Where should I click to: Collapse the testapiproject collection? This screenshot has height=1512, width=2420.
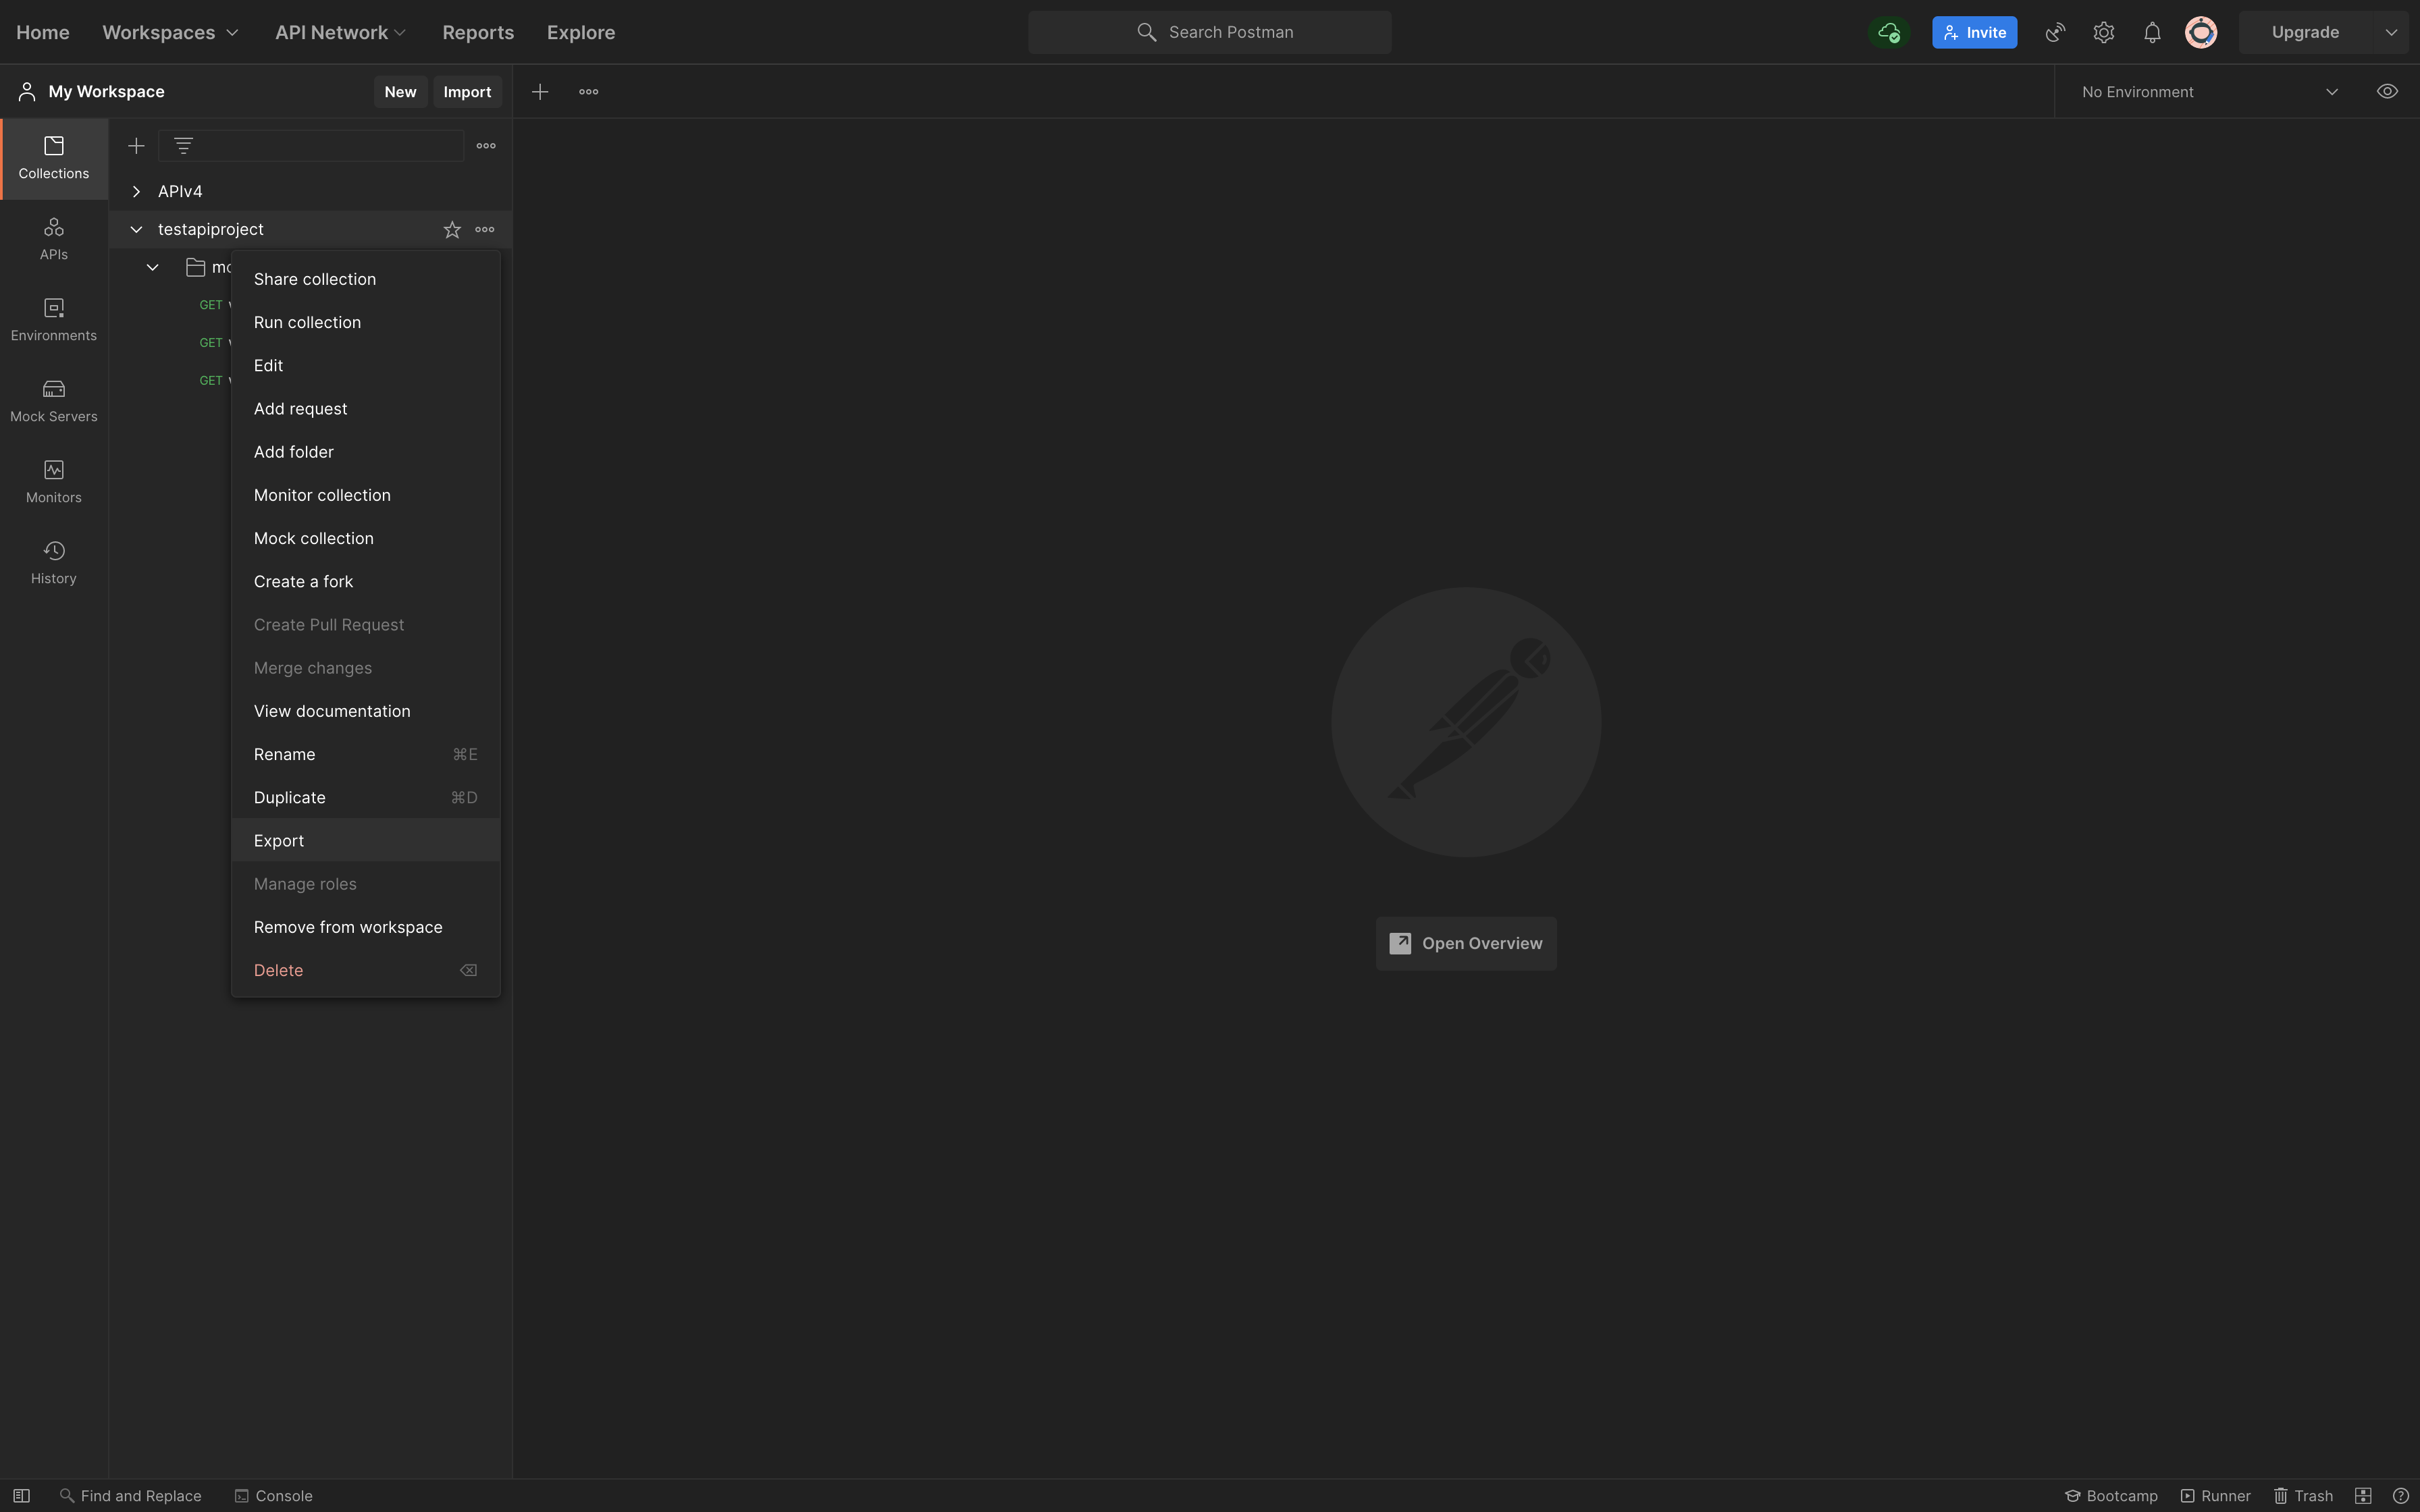pos(136,229)
